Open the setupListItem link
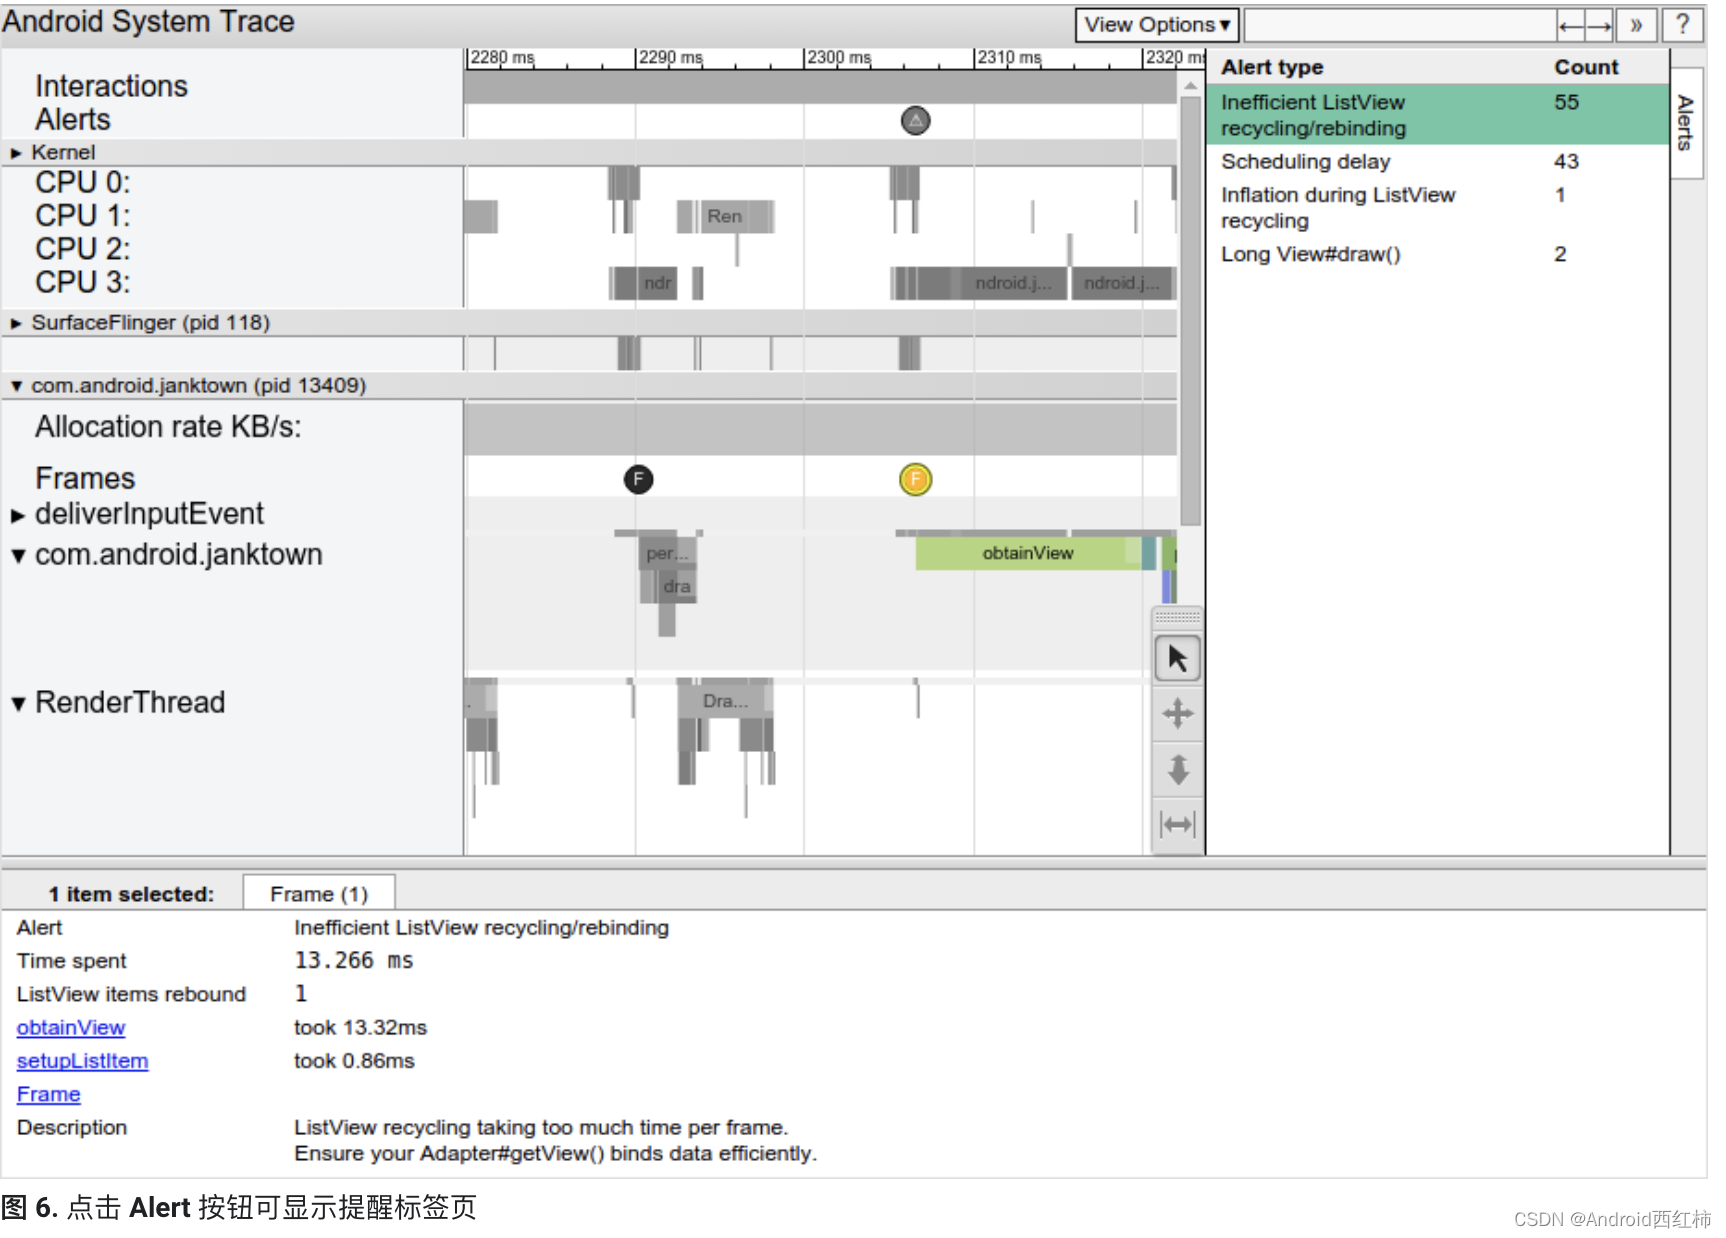 [82, 1060]
